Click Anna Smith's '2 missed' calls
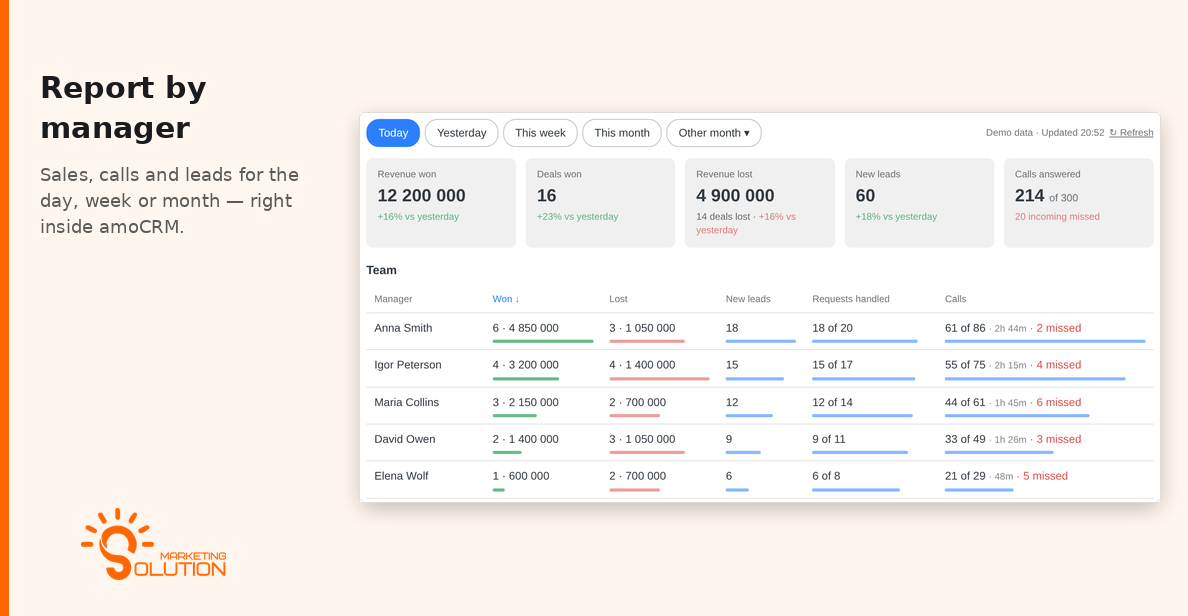1188x616 pixels. coord(1058,328)
